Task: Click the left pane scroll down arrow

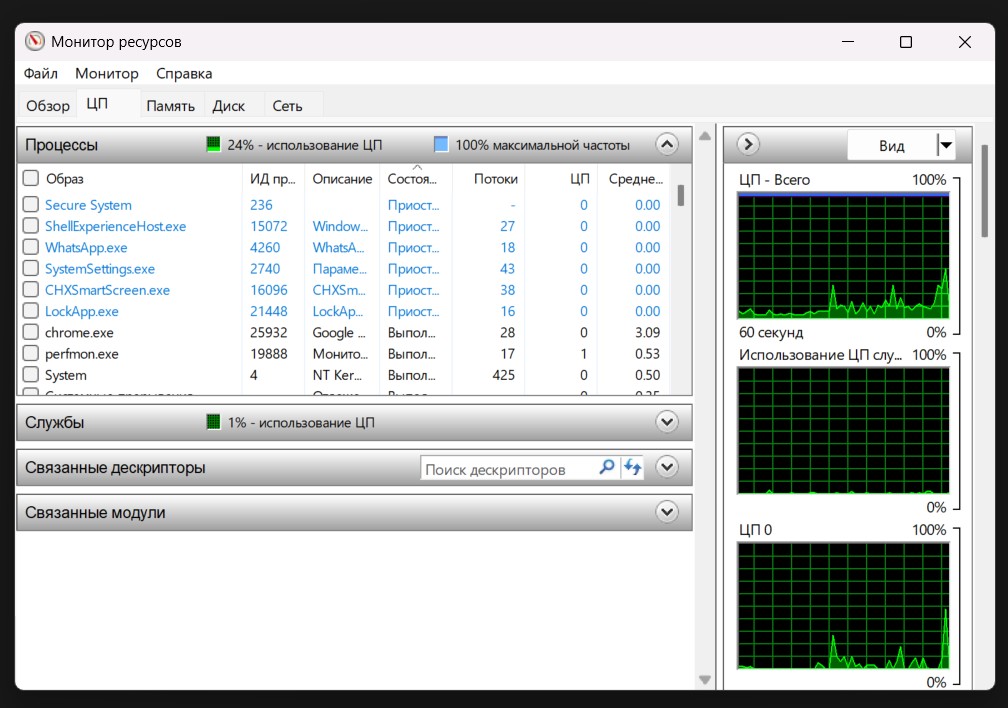Action: (705, 680)
